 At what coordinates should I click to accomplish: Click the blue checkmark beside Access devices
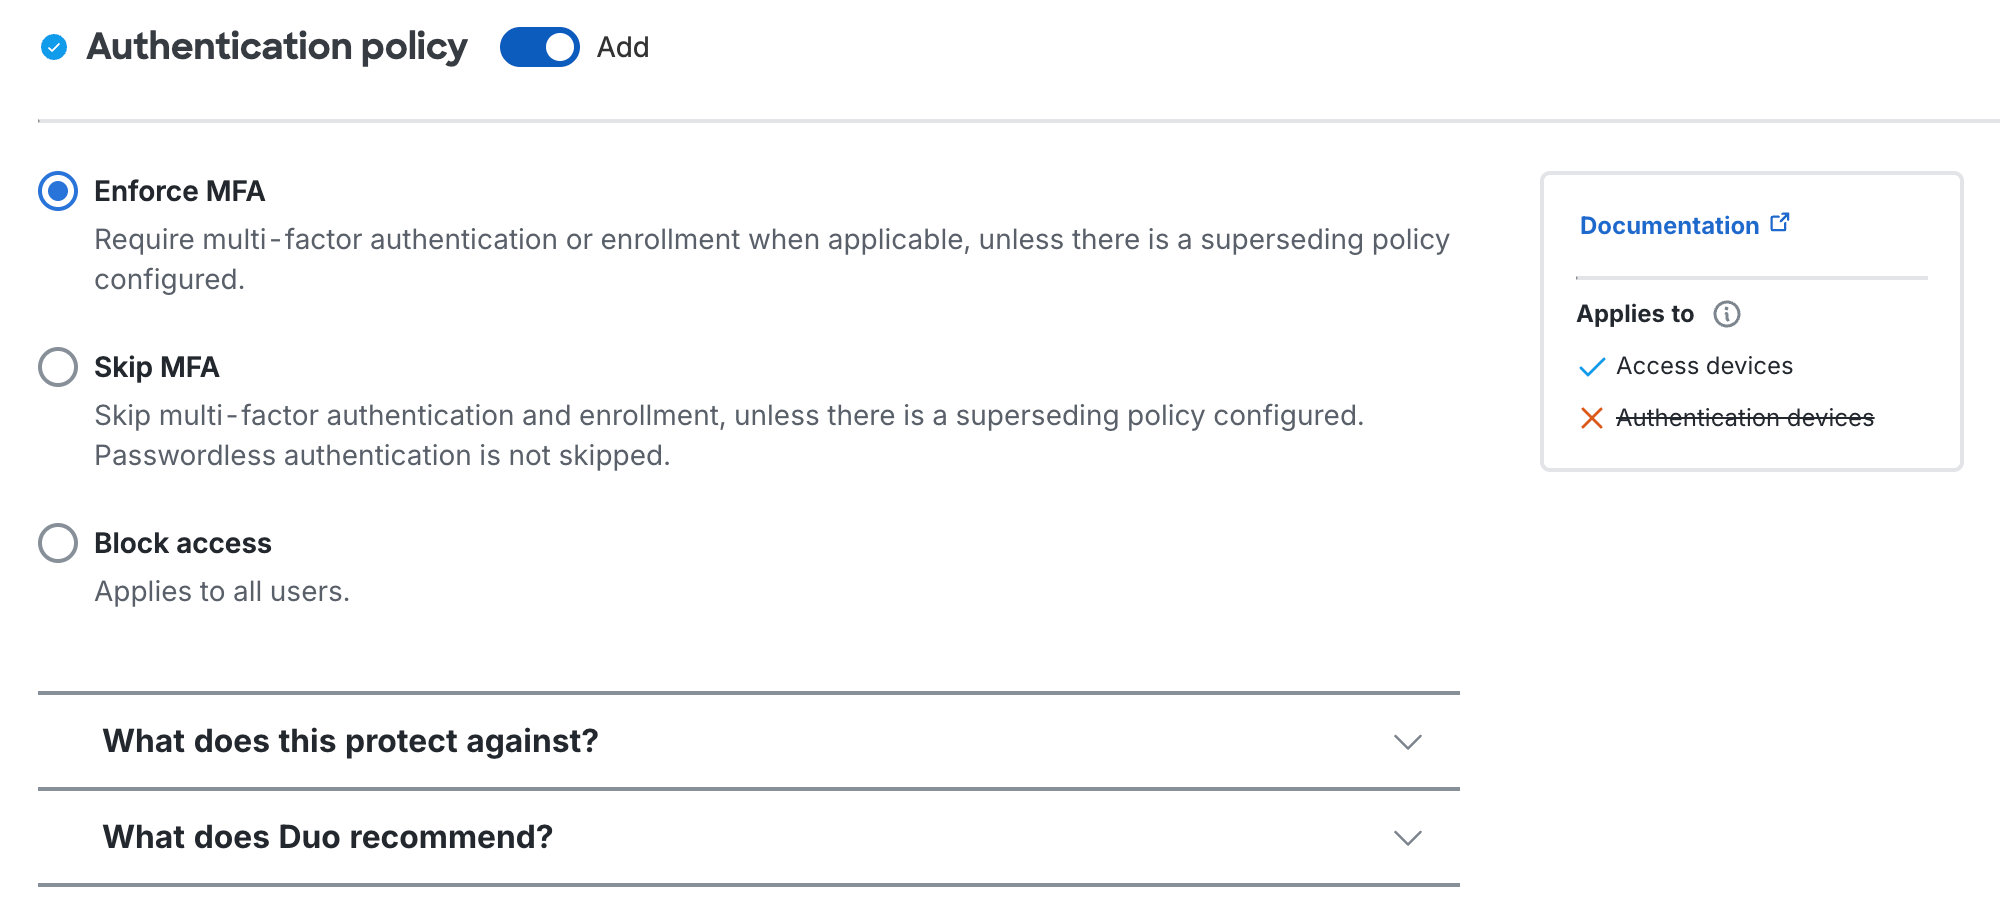[1591, 367]
